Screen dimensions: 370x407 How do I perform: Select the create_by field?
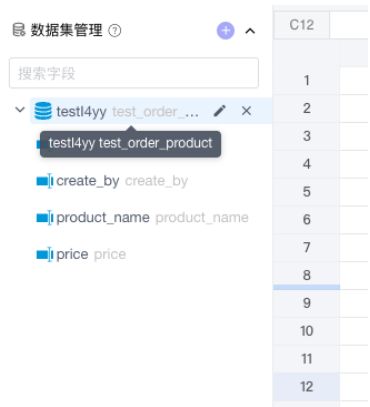coord(112,181)
